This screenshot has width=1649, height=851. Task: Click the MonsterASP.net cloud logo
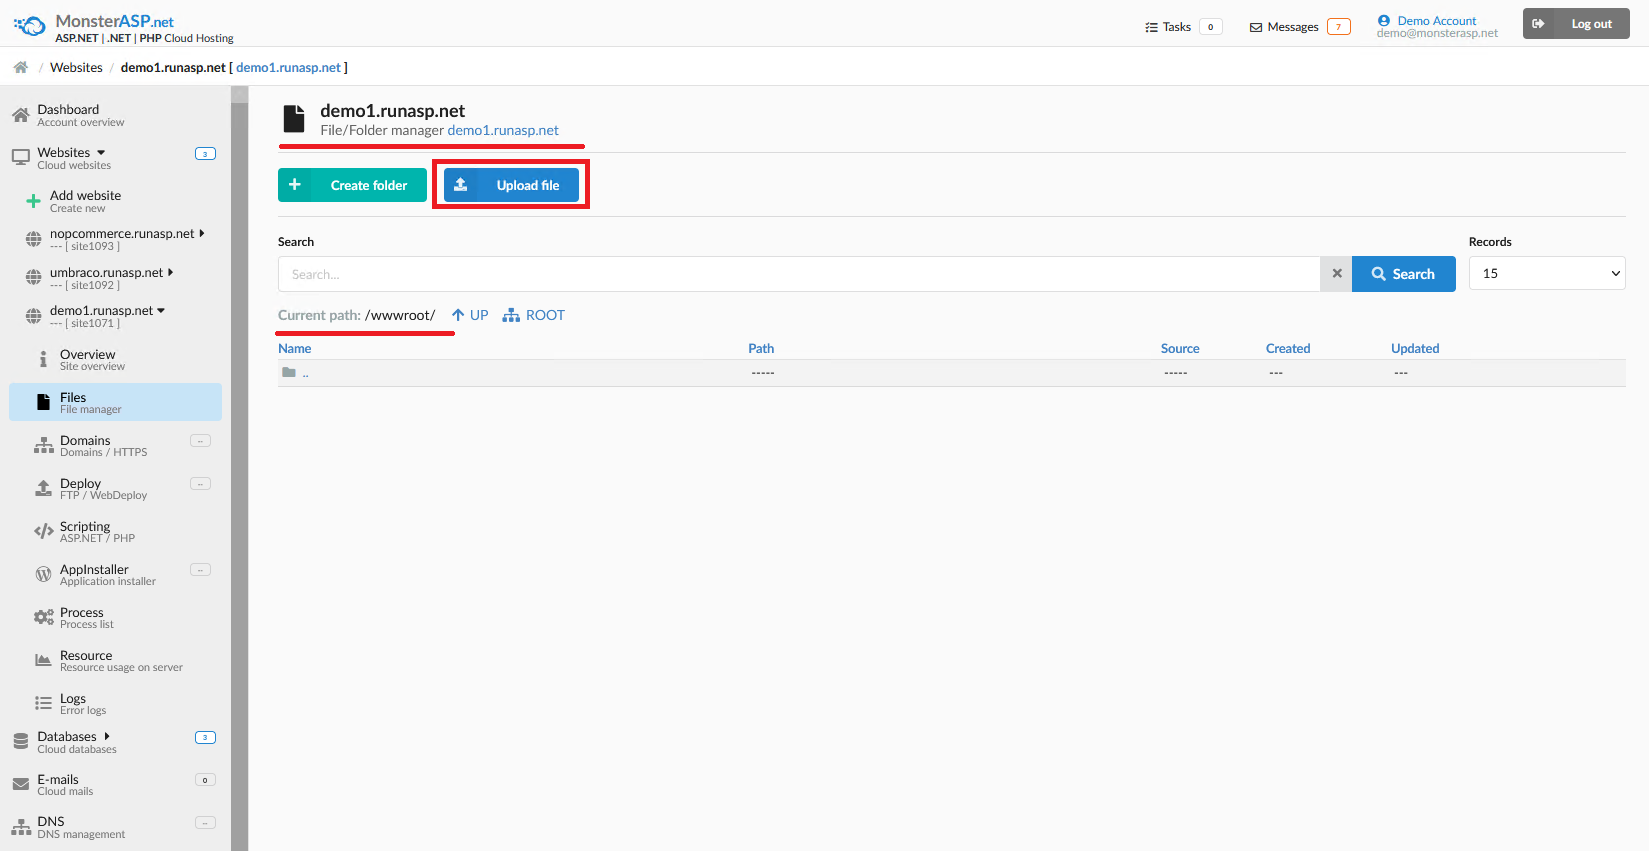click(x=30, y=26)
